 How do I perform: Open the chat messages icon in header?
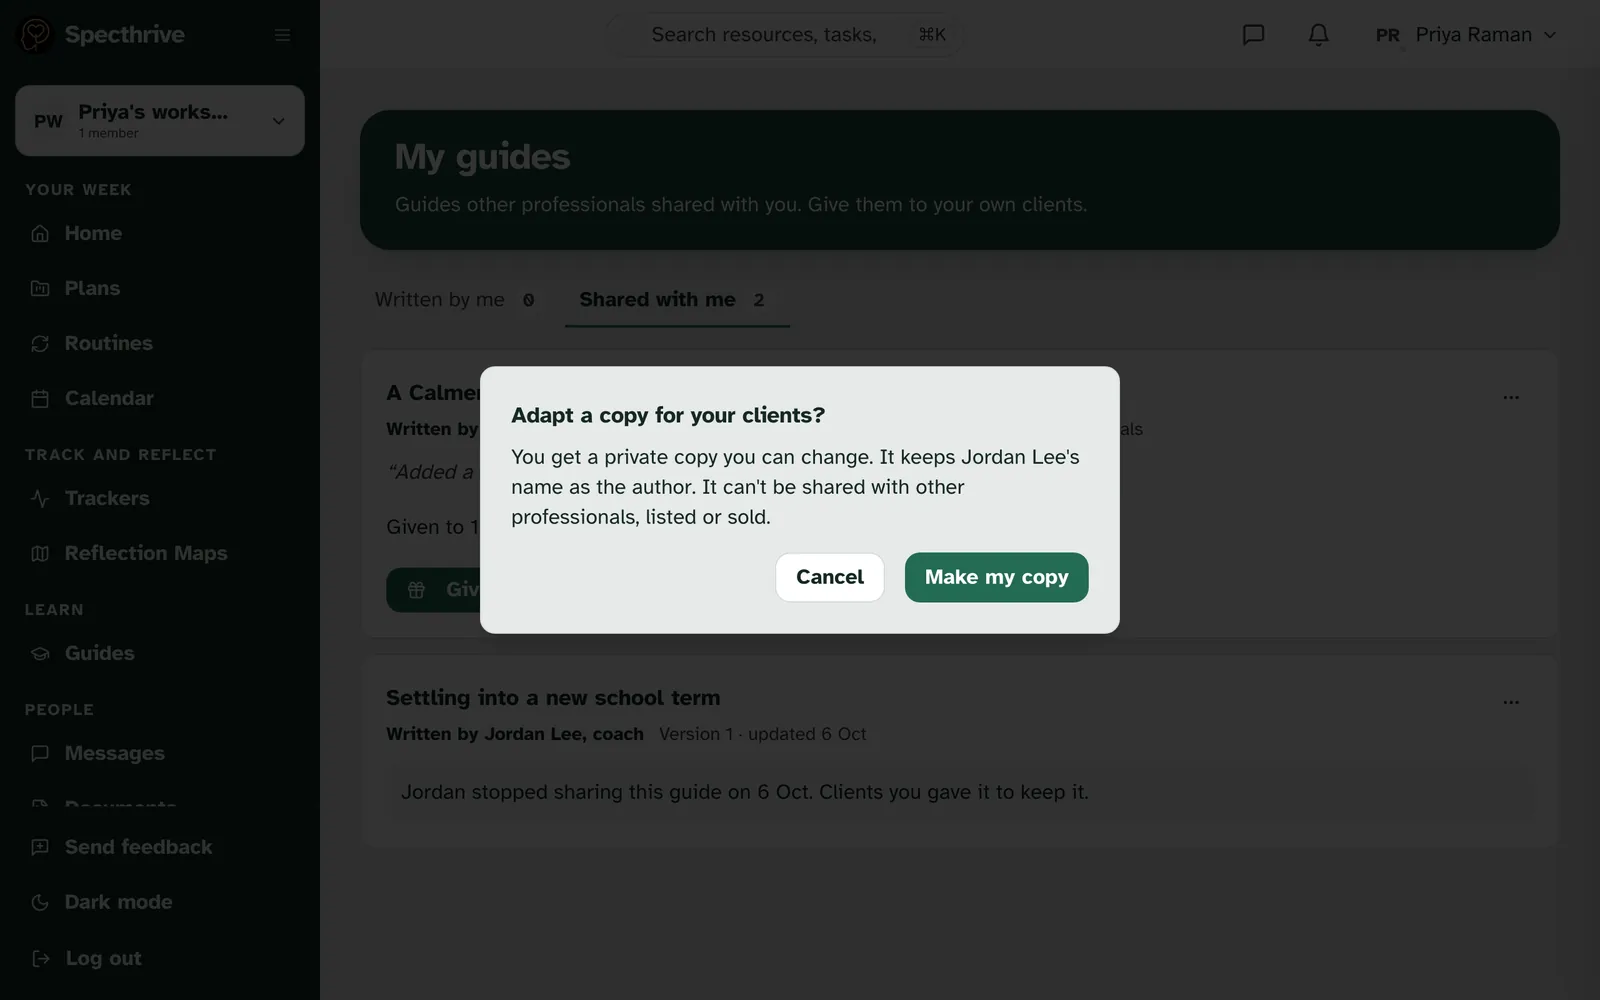(1253, 35)
